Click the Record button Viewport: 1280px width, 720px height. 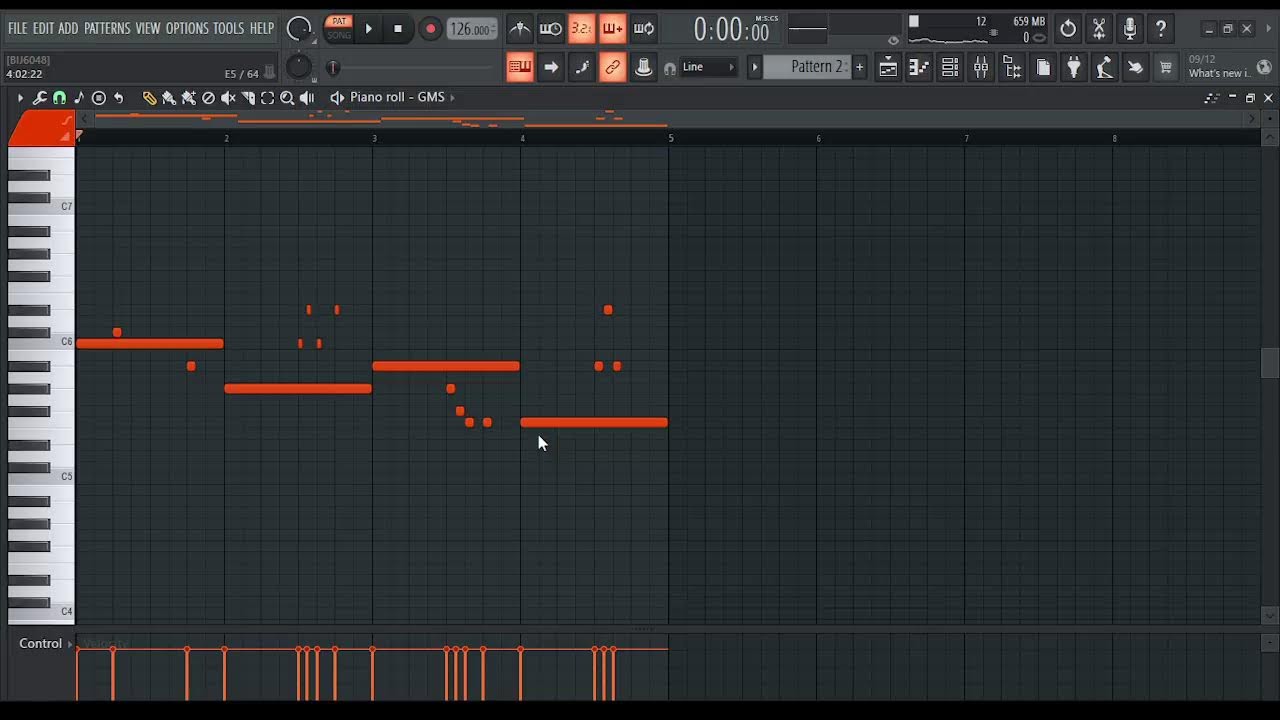(x=430, y=29)
